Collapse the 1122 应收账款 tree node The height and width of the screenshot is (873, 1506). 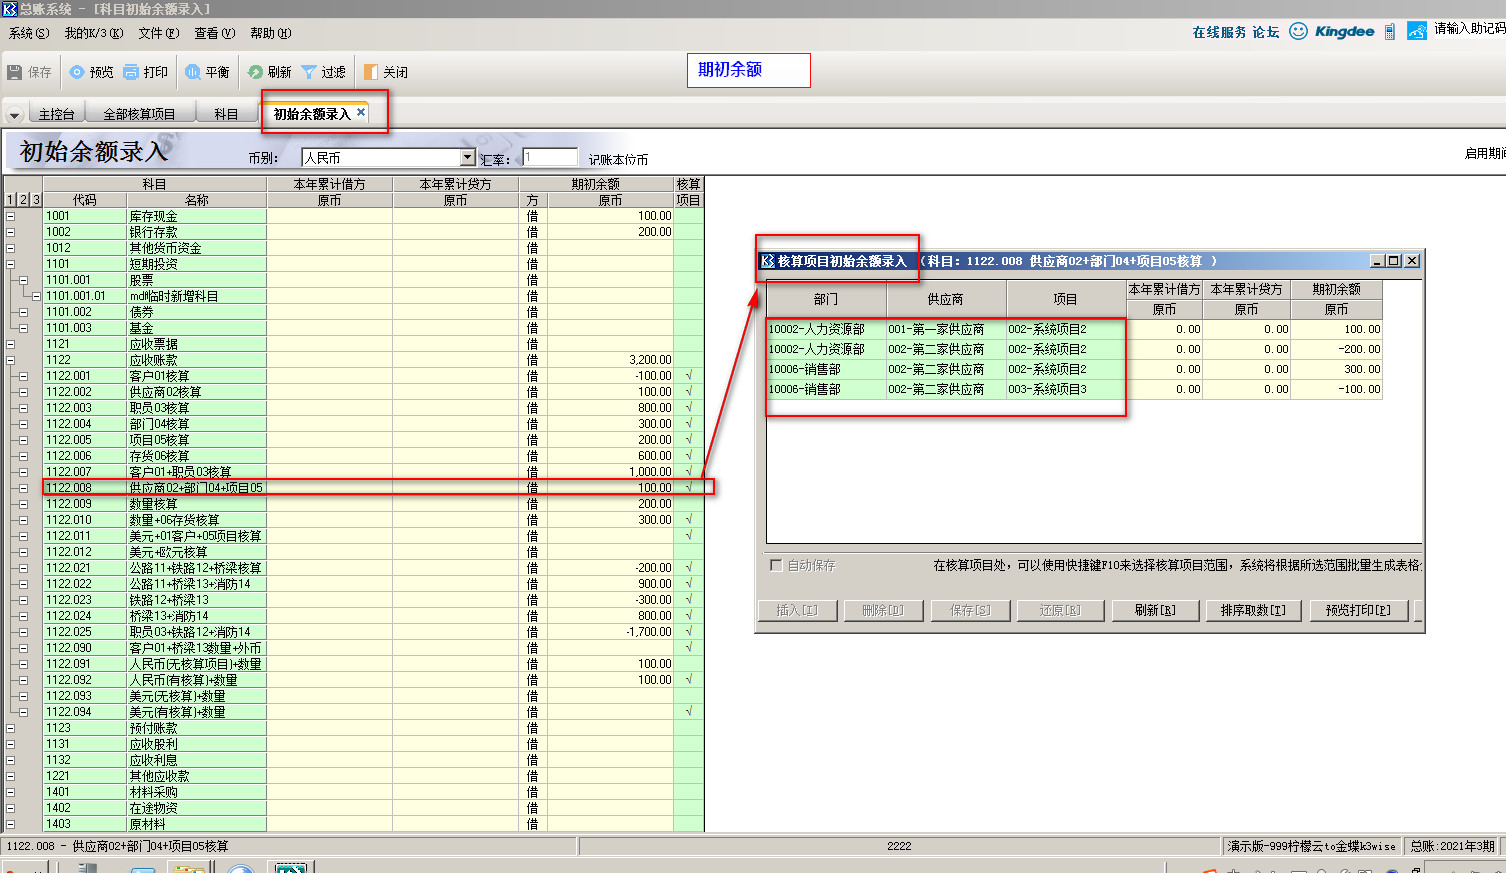tap(11, 360)
